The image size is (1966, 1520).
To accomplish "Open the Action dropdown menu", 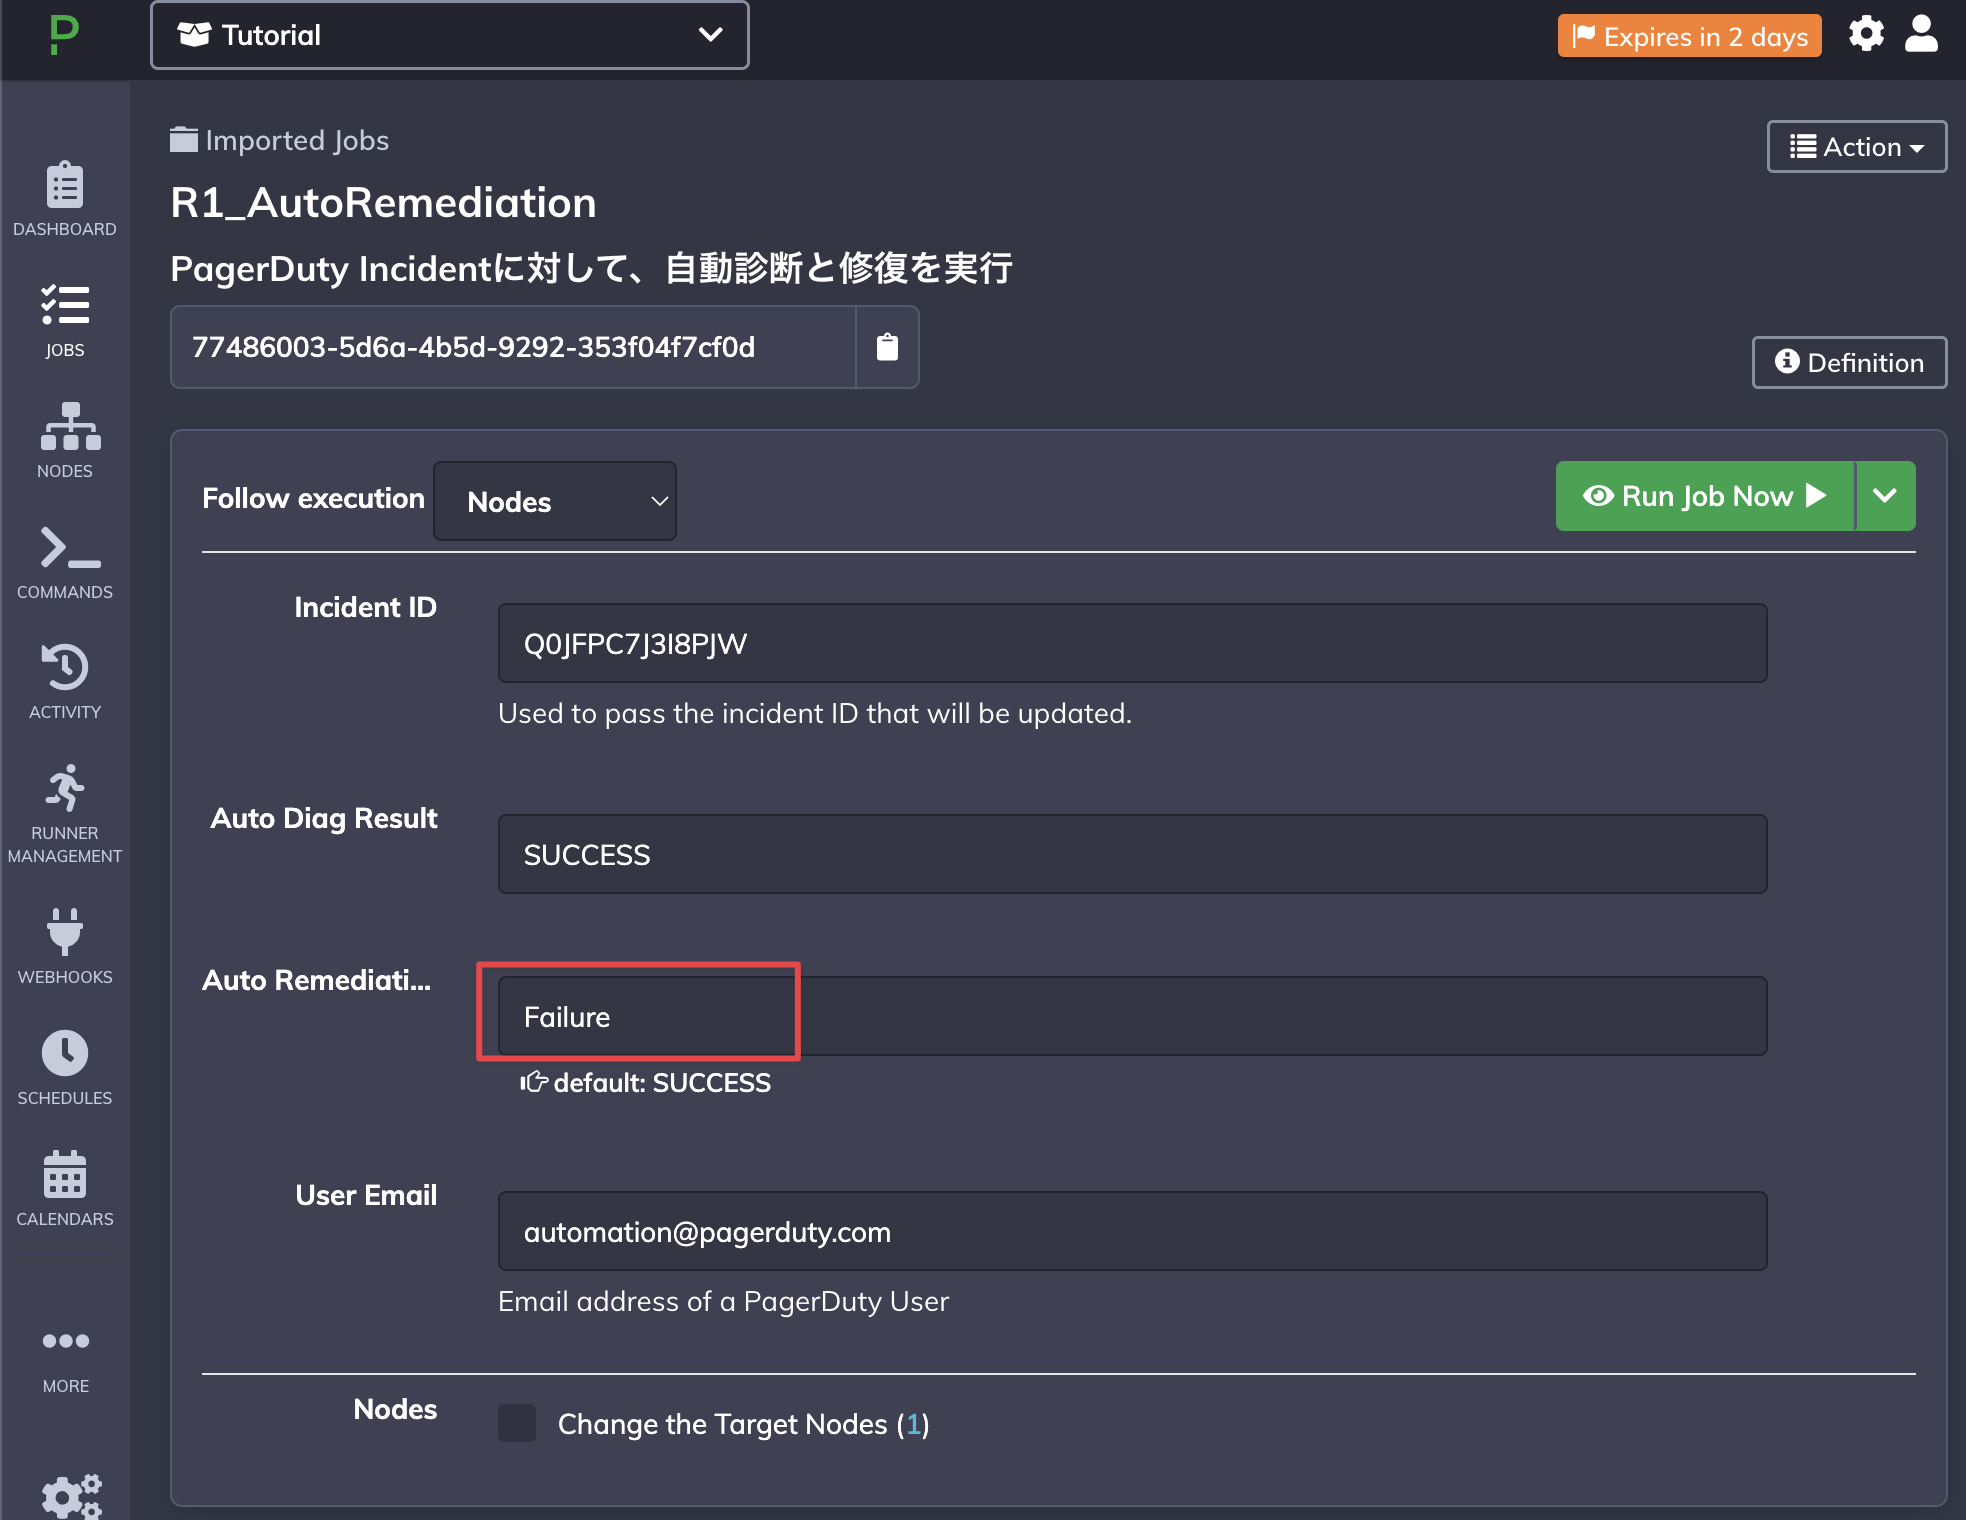I will coord(1857,147).
